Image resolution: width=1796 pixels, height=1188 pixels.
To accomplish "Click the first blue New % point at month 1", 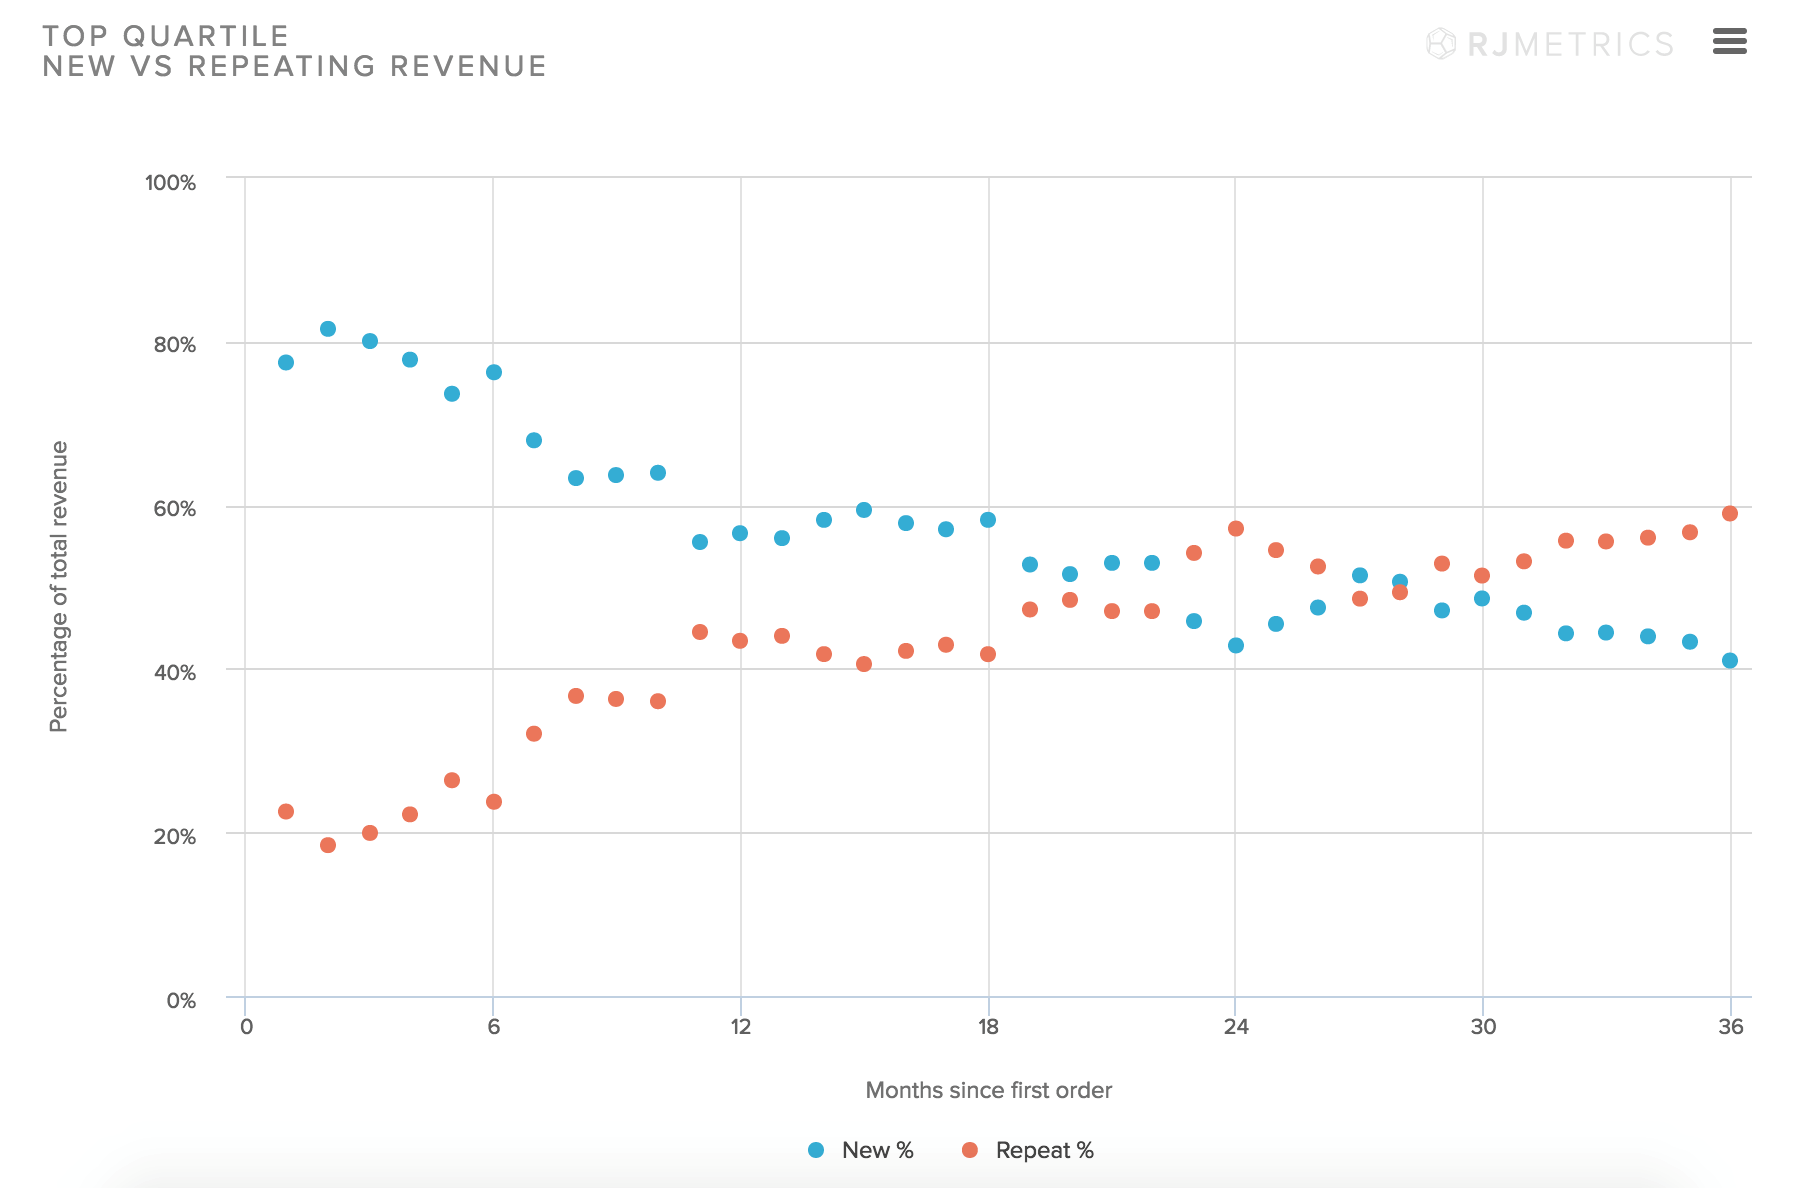I will pyautogui.click(x=286, y=362).
